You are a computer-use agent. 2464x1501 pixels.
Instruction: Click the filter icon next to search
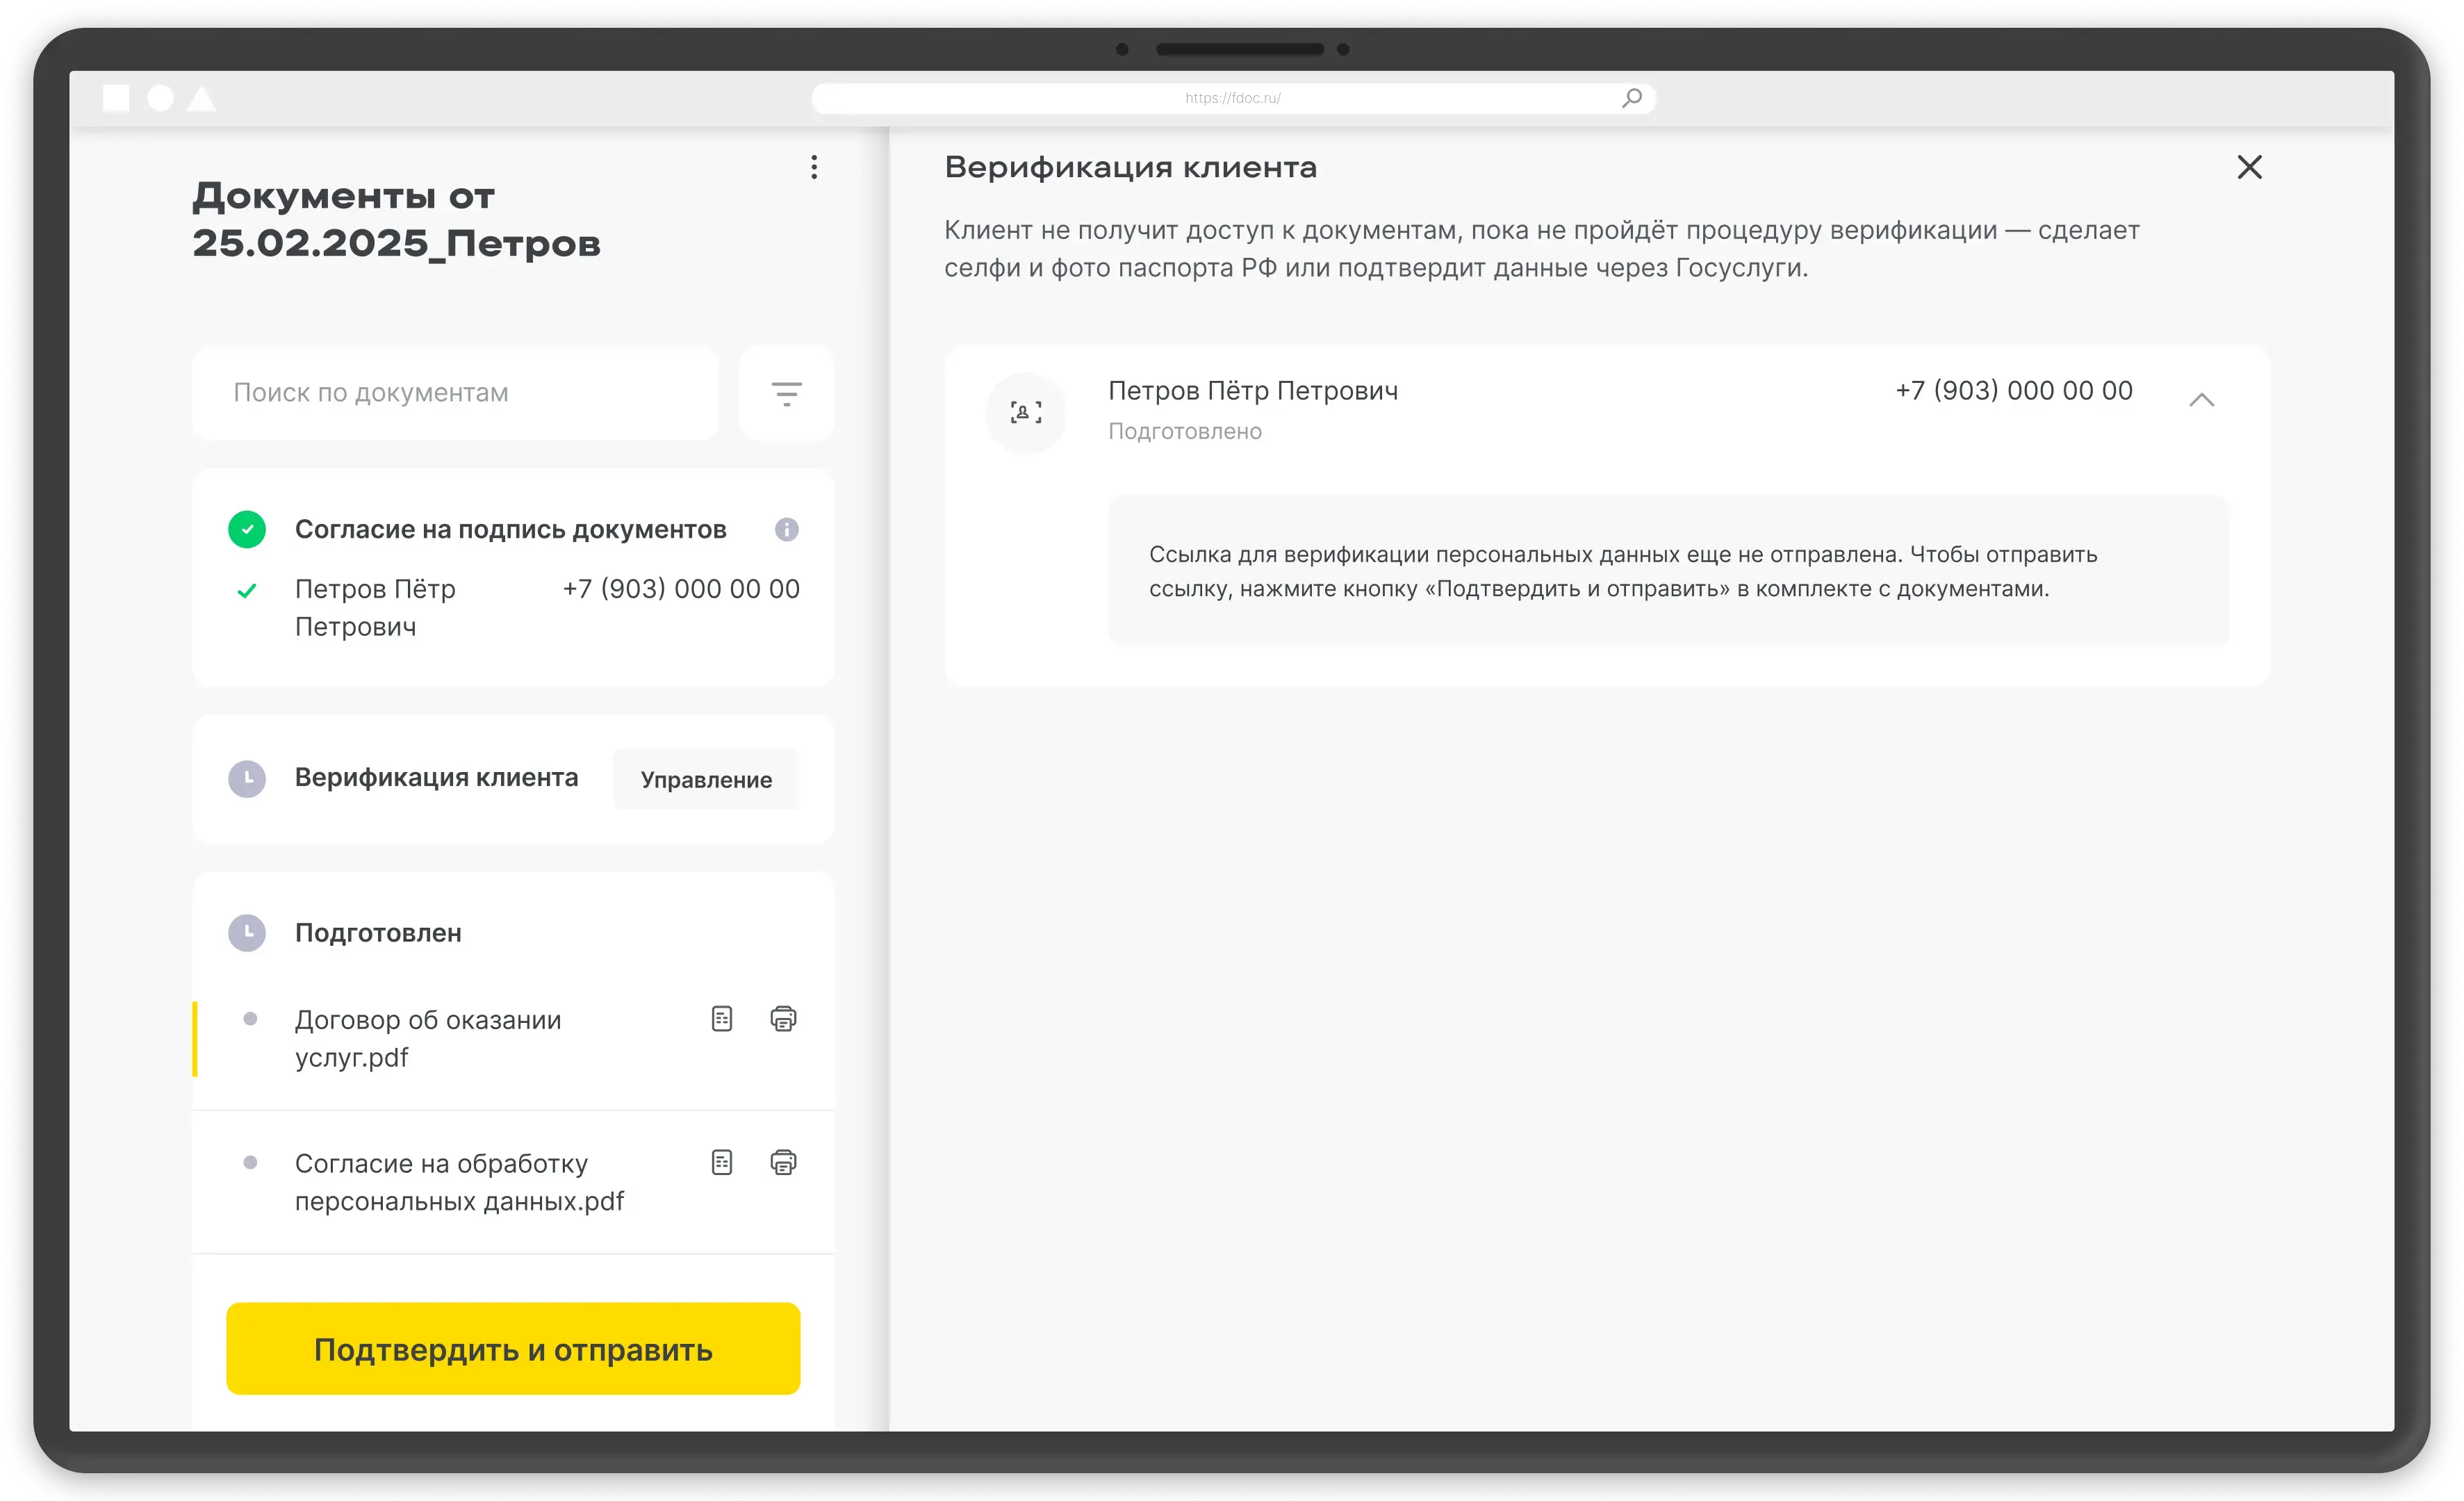point(786,393)
